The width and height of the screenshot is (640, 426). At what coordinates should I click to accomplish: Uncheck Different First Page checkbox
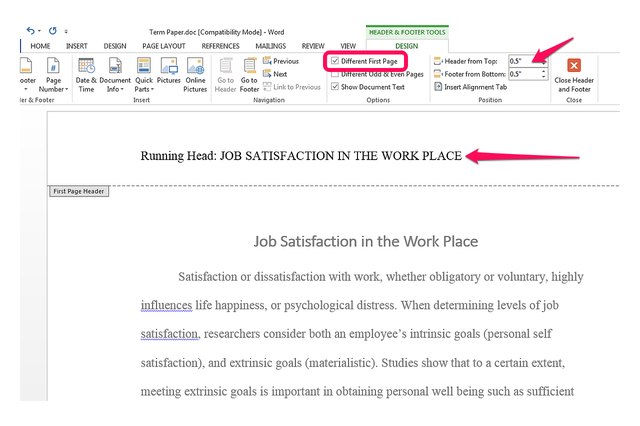pos(335,61)
